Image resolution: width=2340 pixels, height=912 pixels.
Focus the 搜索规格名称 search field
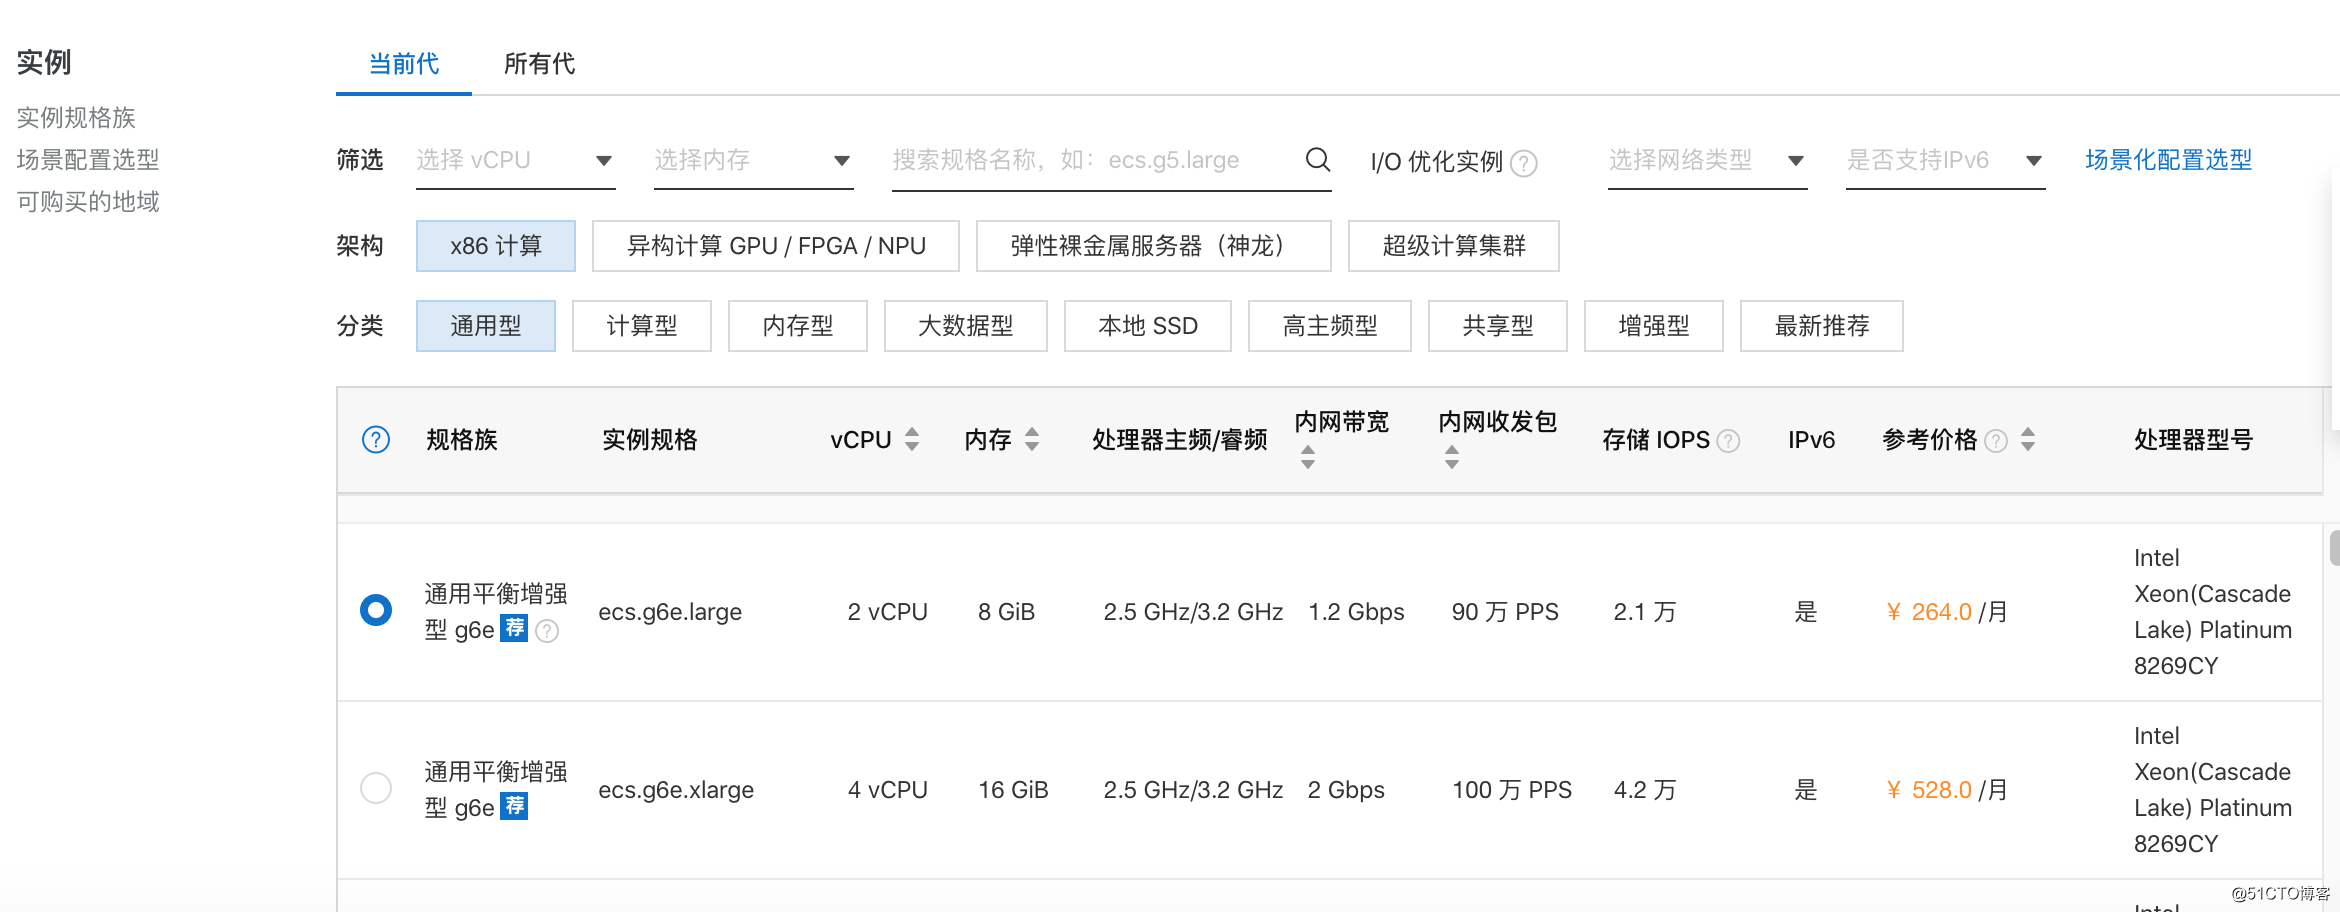(x=1112, y=161)
